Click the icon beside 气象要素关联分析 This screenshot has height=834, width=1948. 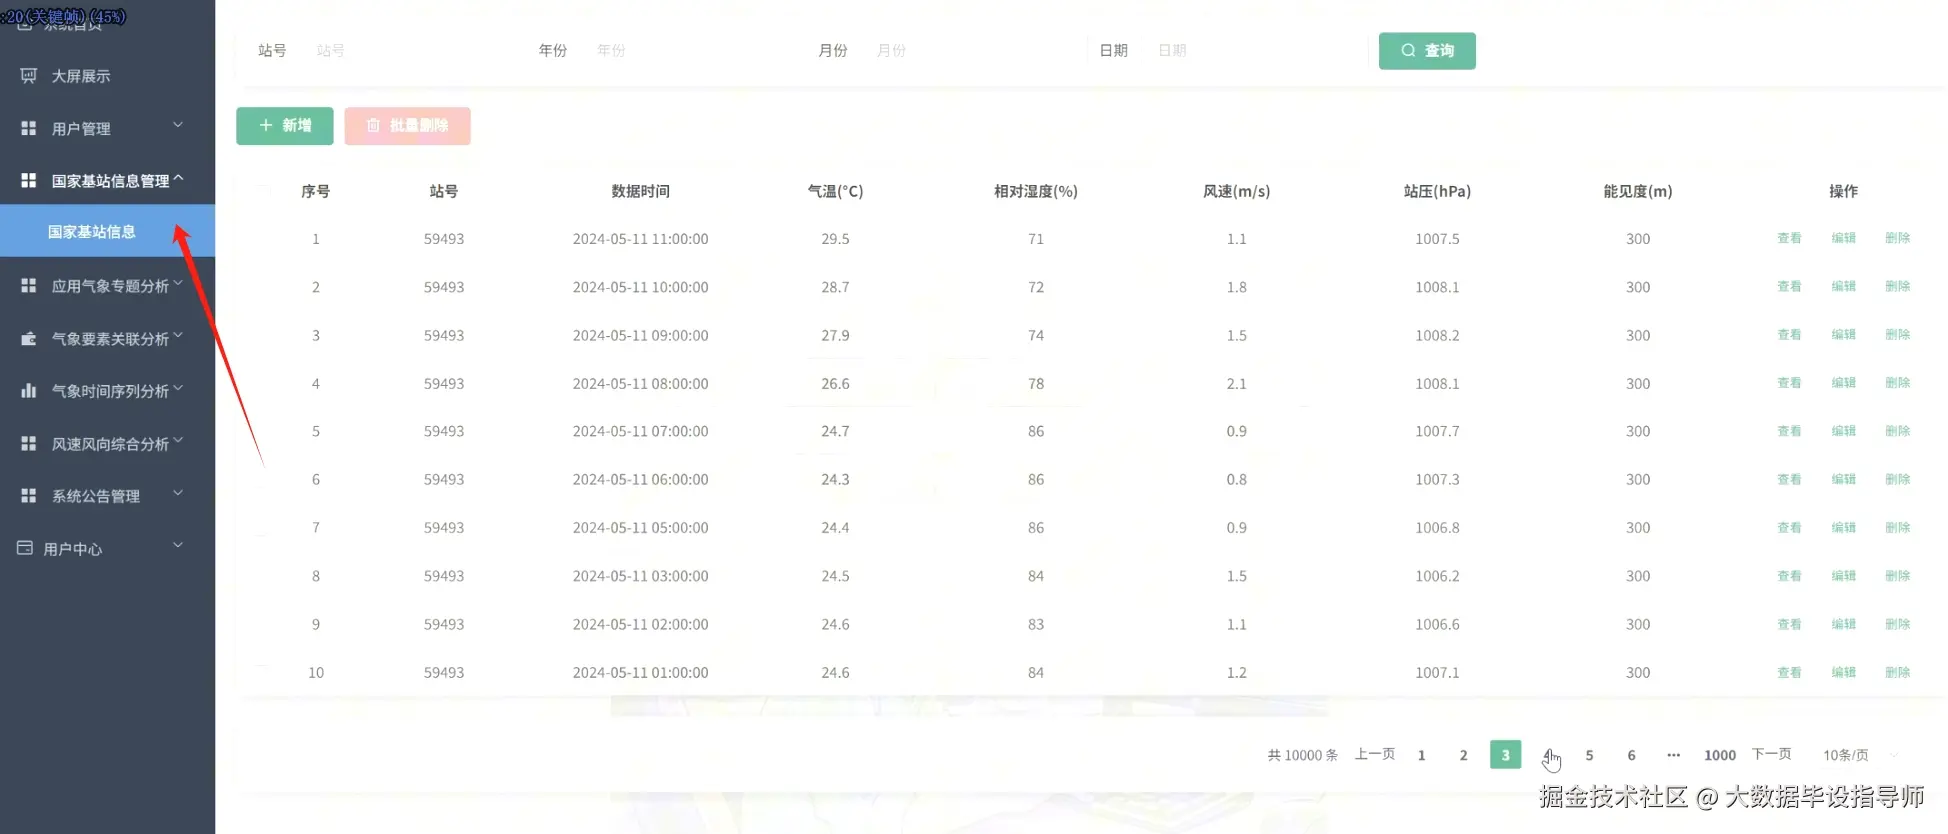point(28,338)
